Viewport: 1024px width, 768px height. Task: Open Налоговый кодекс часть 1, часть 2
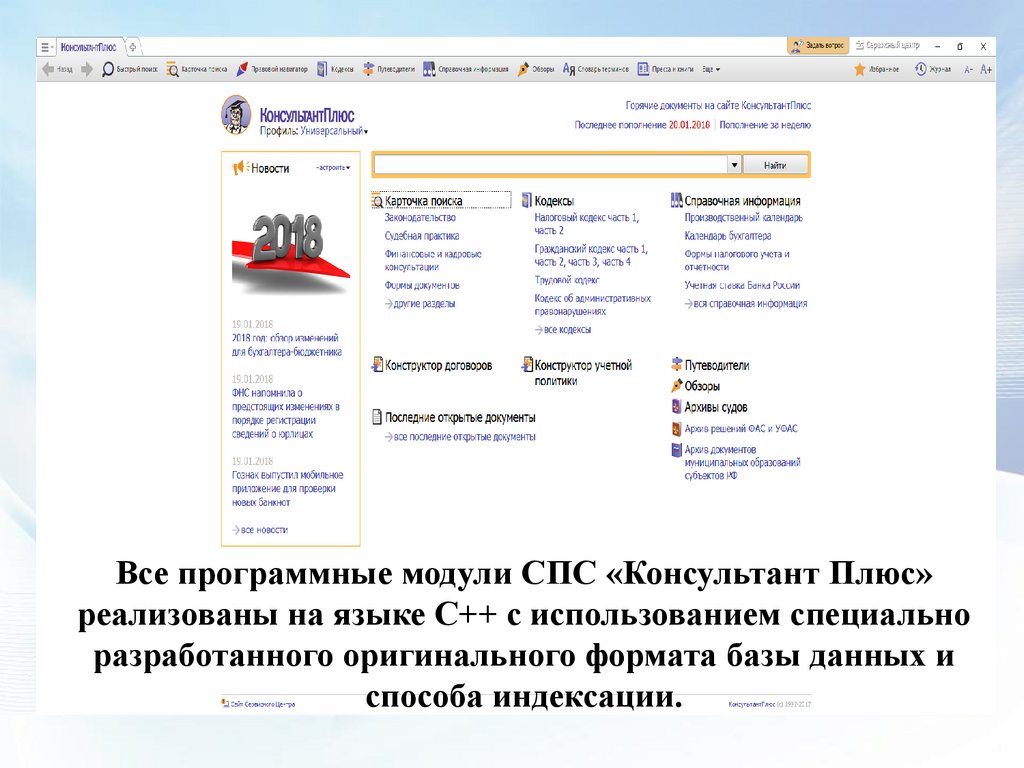point(586,224)
